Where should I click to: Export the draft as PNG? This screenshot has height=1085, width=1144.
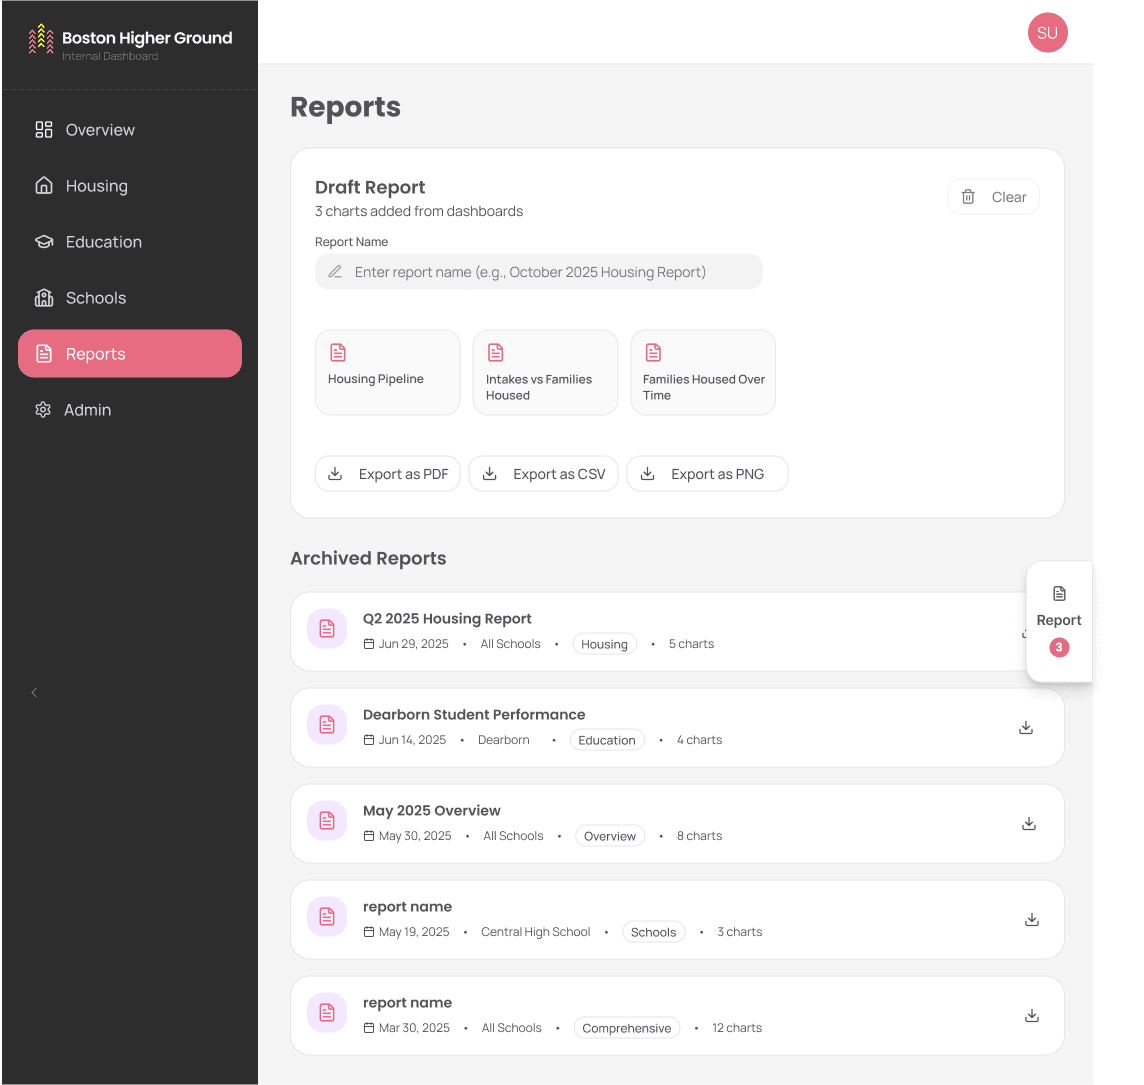point(707,474)
